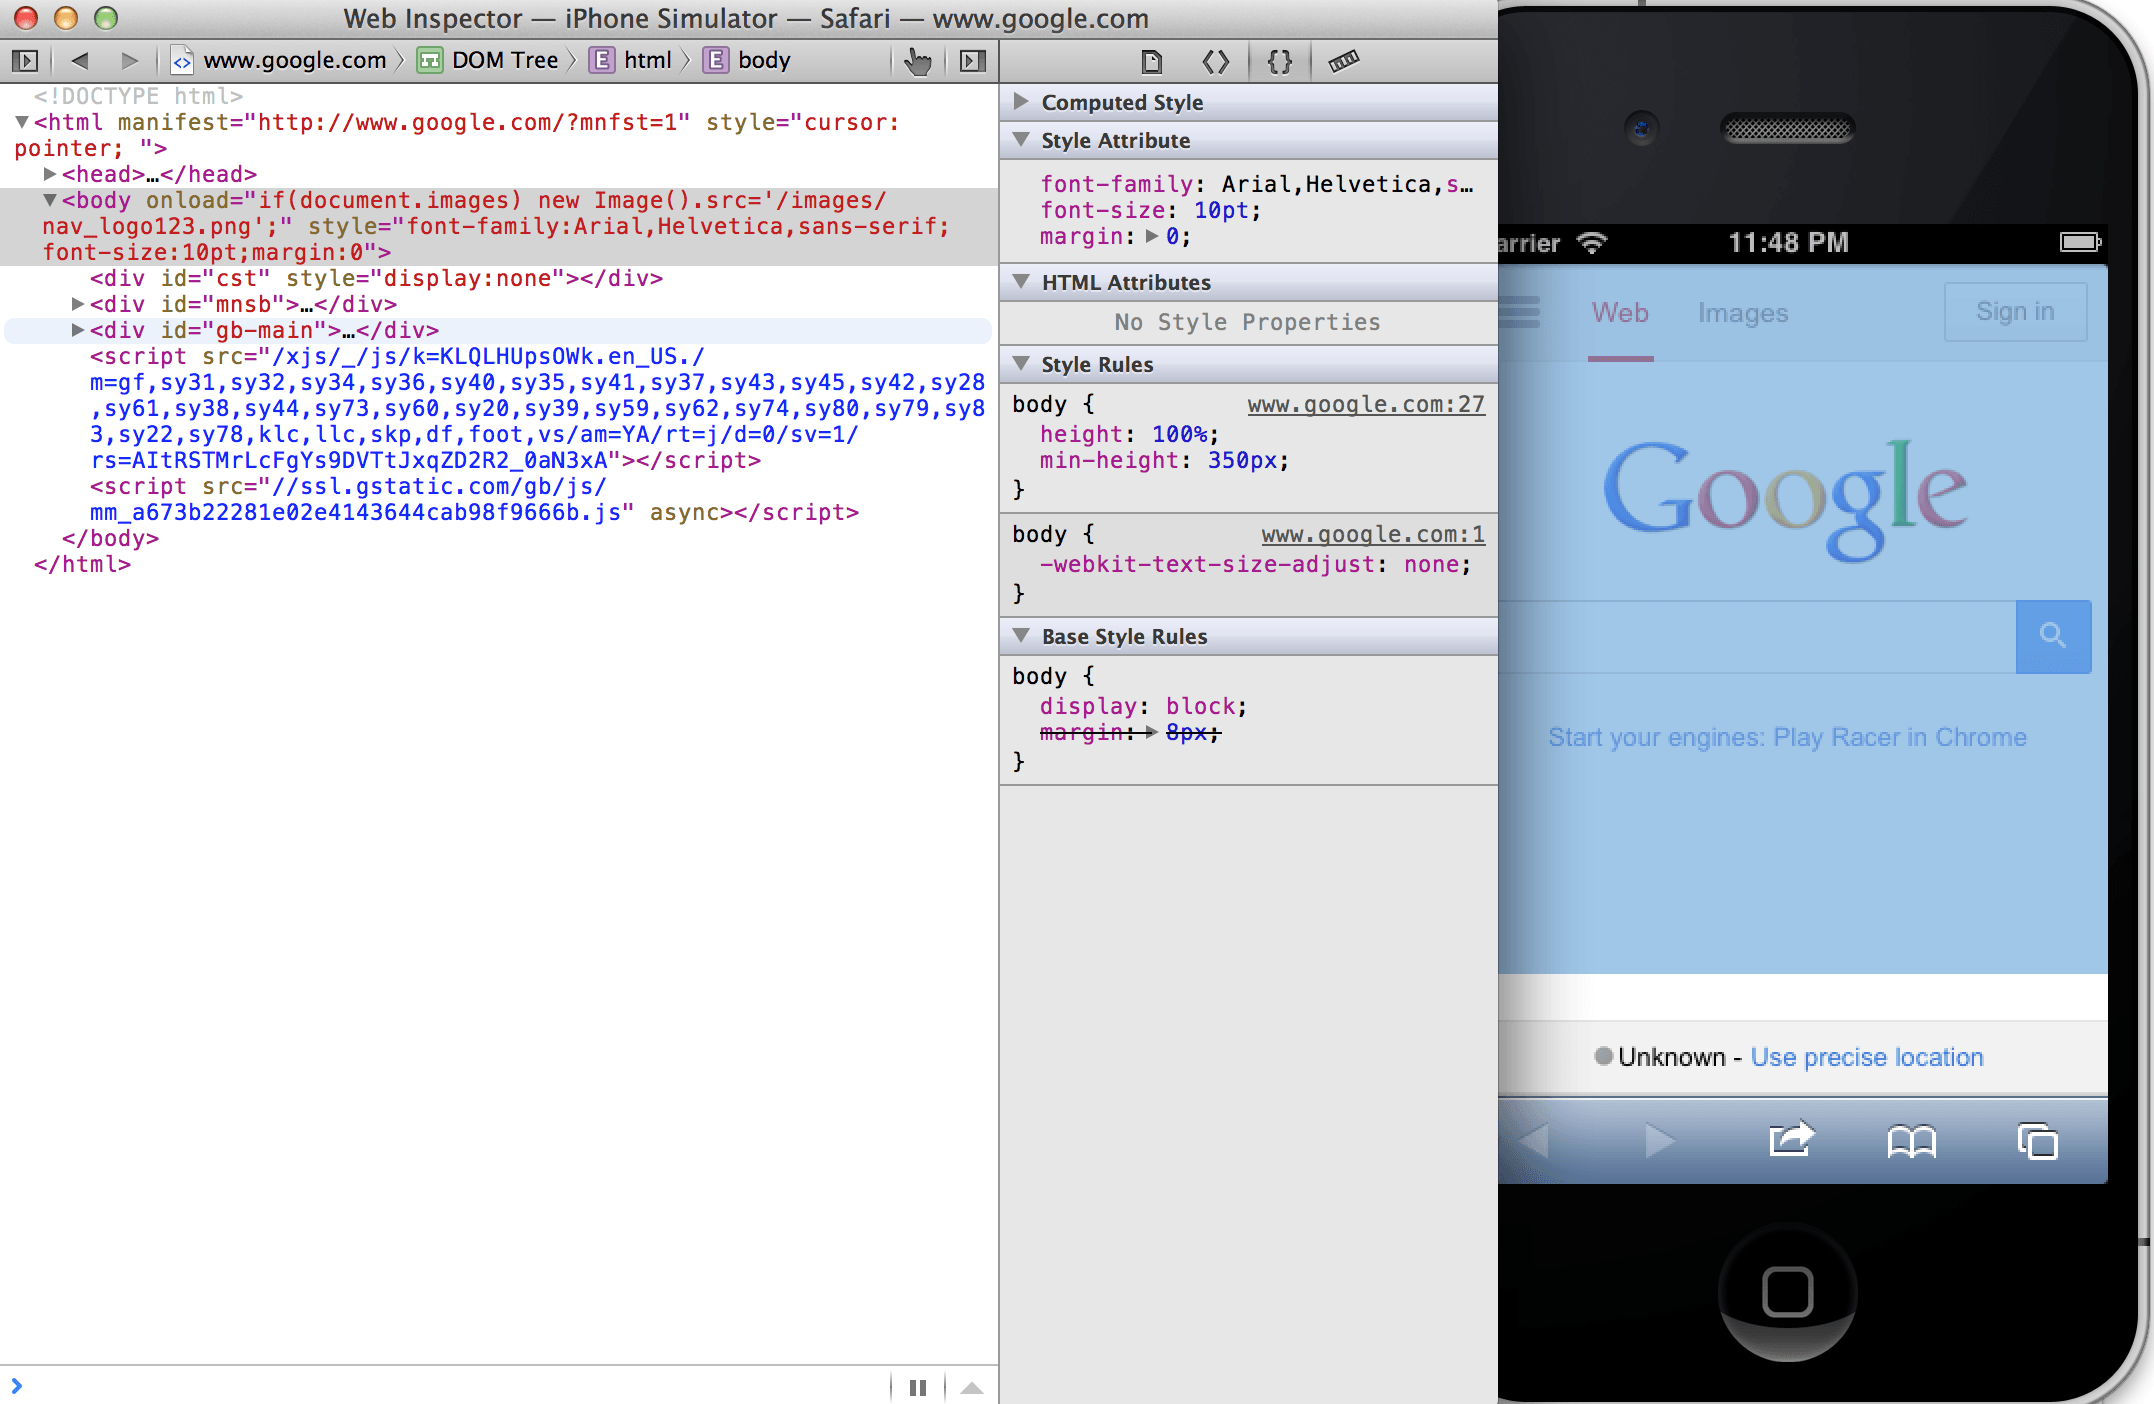The height and width of the screenshot is (1404, 2154).
Task: Switch to the Images tab in simulator
Action: click(1742, 313)
